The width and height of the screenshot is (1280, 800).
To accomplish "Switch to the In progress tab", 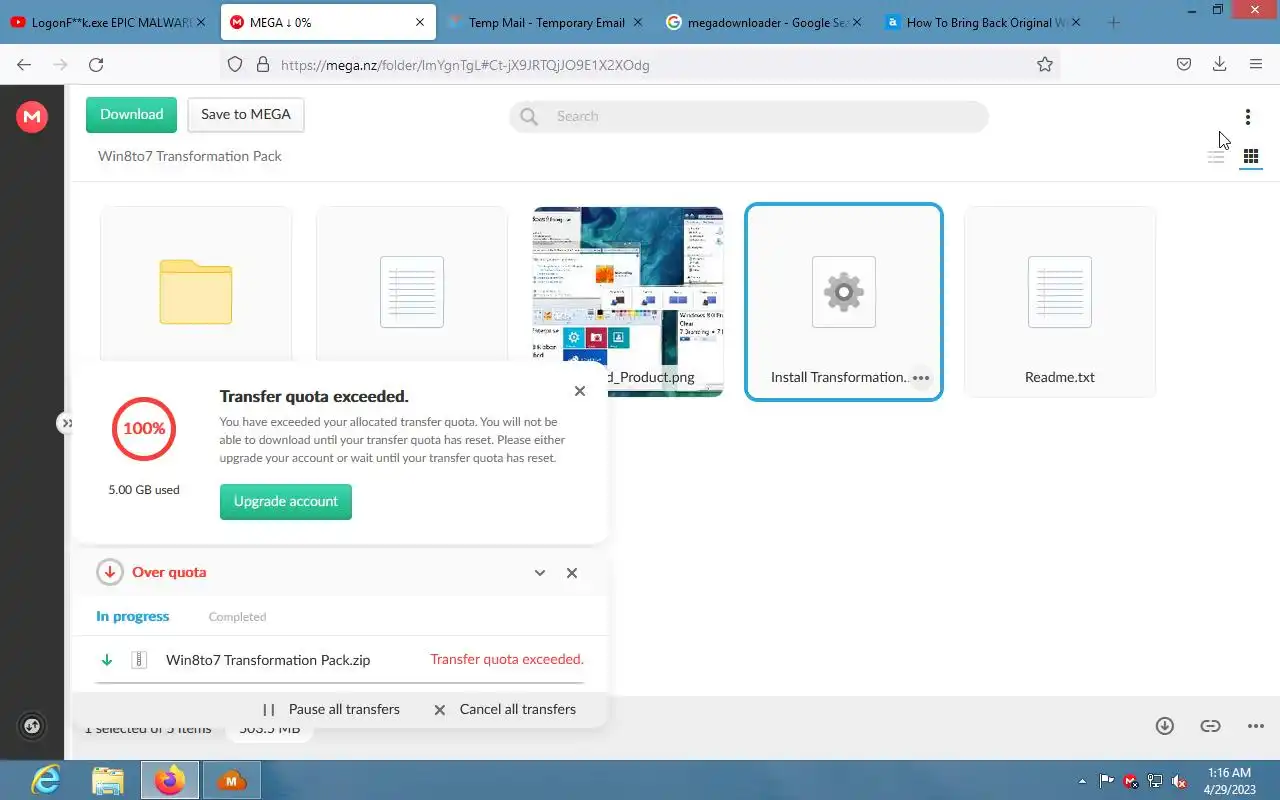I will coord(133,616).
